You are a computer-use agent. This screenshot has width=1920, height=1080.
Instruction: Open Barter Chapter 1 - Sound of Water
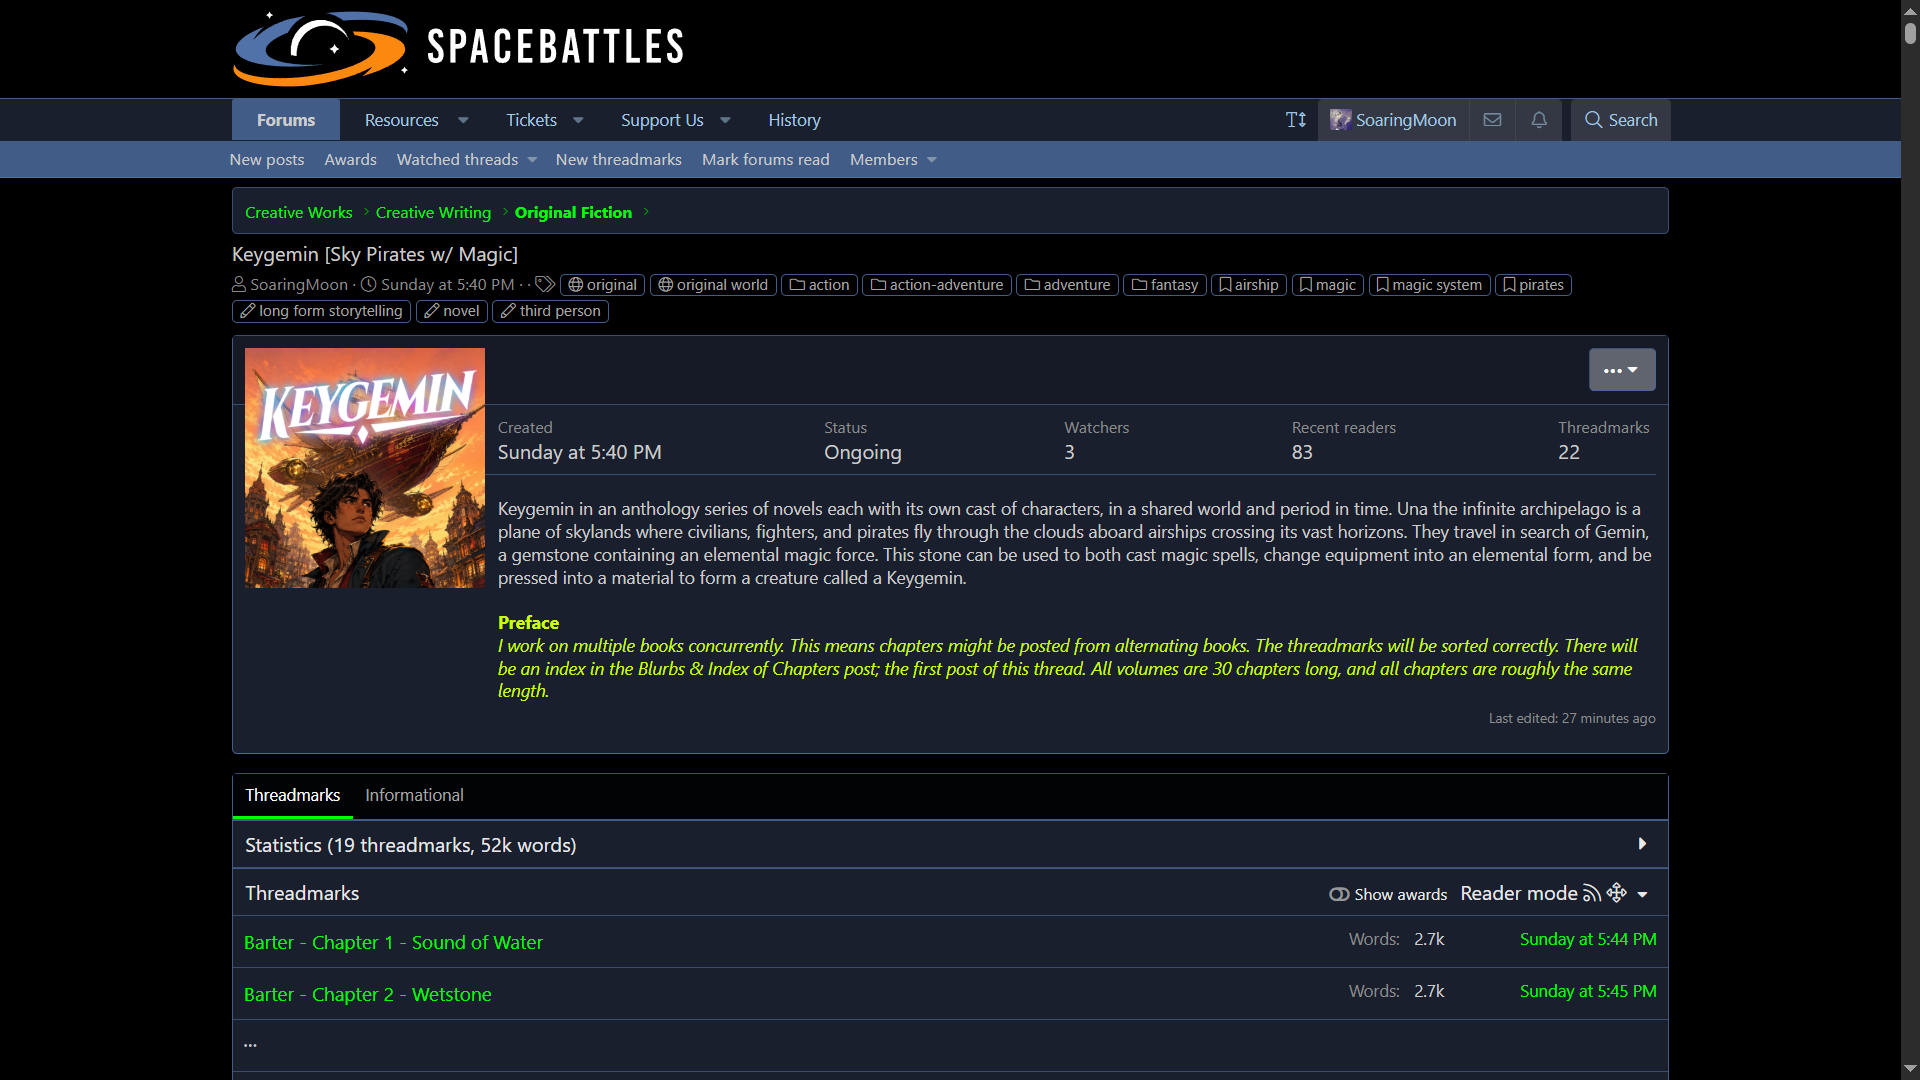click(x=393, y=942)
